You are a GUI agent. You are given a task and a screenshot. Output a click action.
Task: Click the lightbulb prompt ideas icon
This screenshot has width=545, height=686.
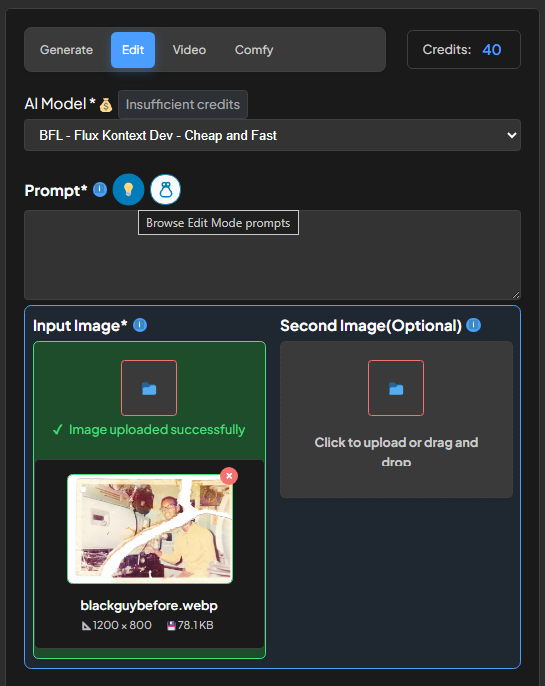(x=128, y=189)
